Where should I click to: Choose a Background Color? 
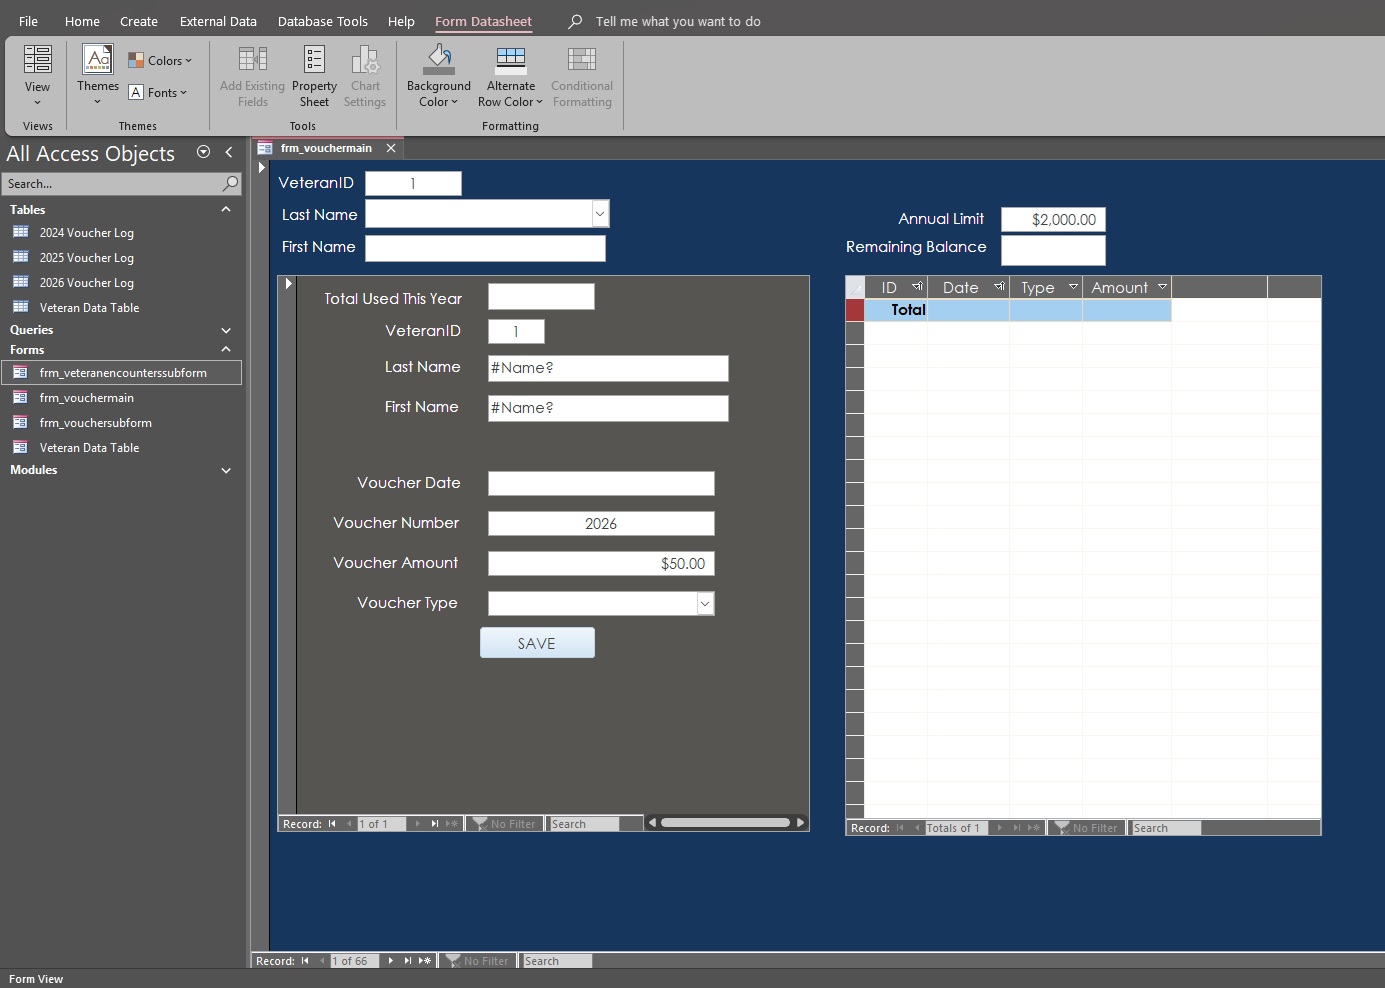[x=439, y=75]
